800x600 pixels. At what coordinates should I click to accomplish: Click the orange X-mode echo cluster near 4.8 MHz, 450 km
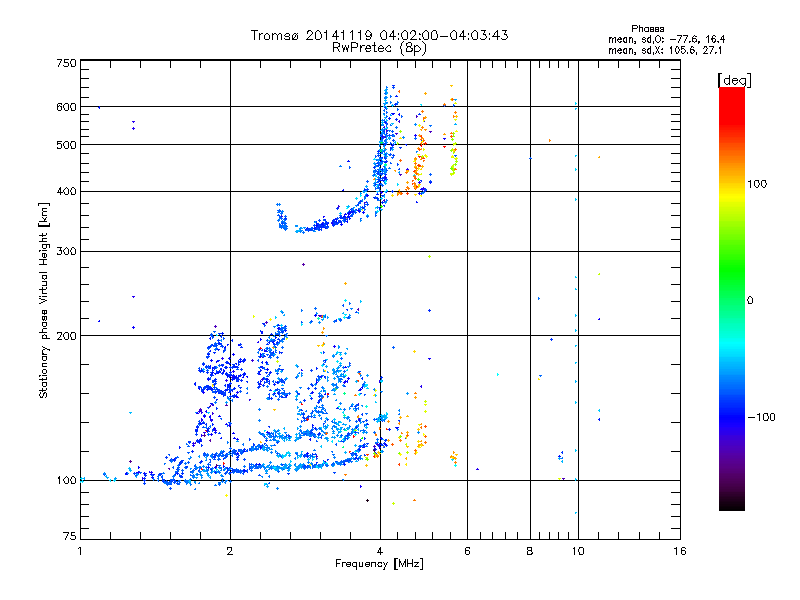click(x=418, y=168)
